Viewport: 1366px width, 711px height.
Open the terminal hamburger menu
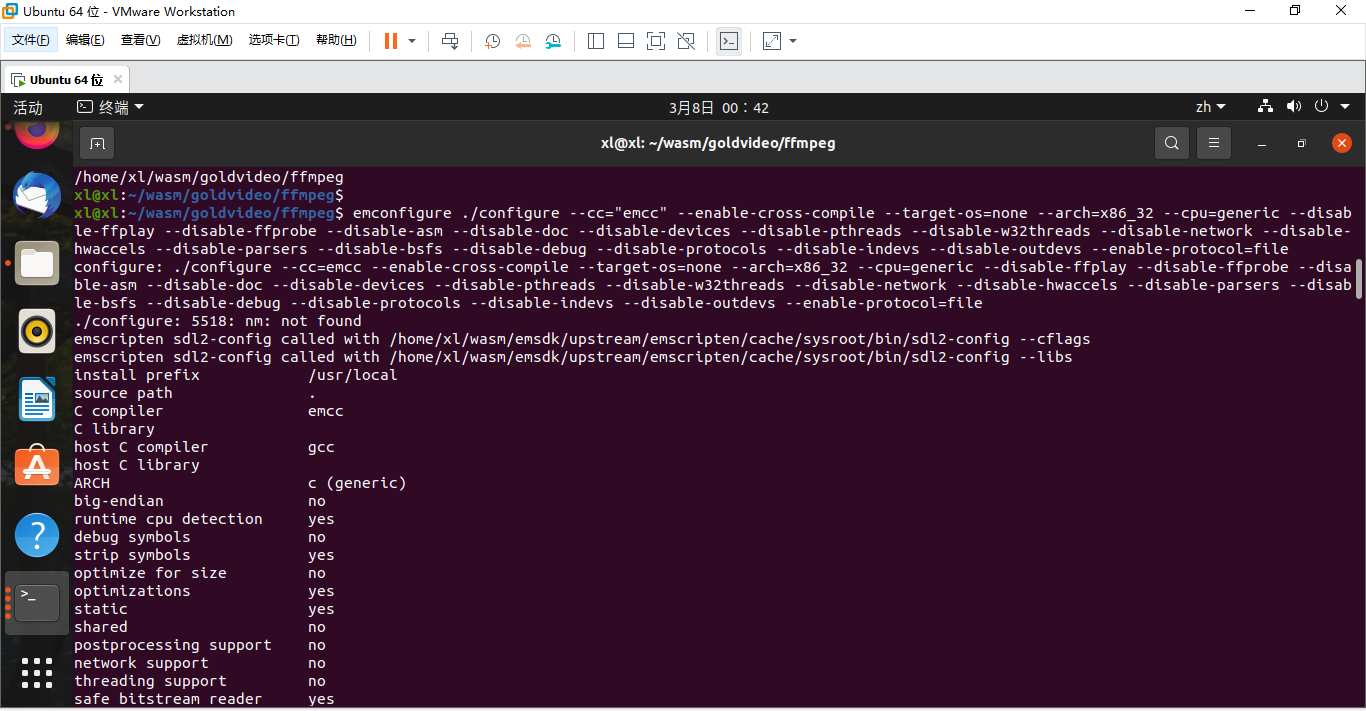1214,143
